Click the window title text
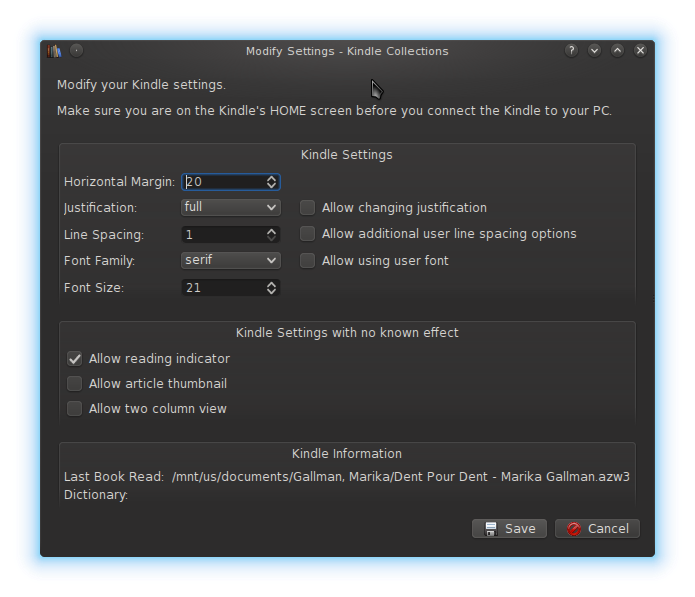This screenshot has width=695, height=597. [347, 51]
